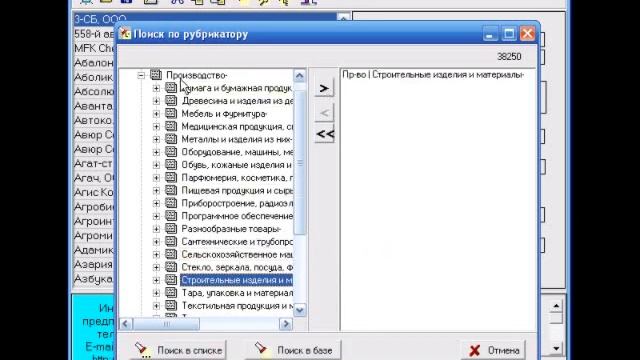Select Программное обеспечение category
640x360 pixels.
(237, 216)
